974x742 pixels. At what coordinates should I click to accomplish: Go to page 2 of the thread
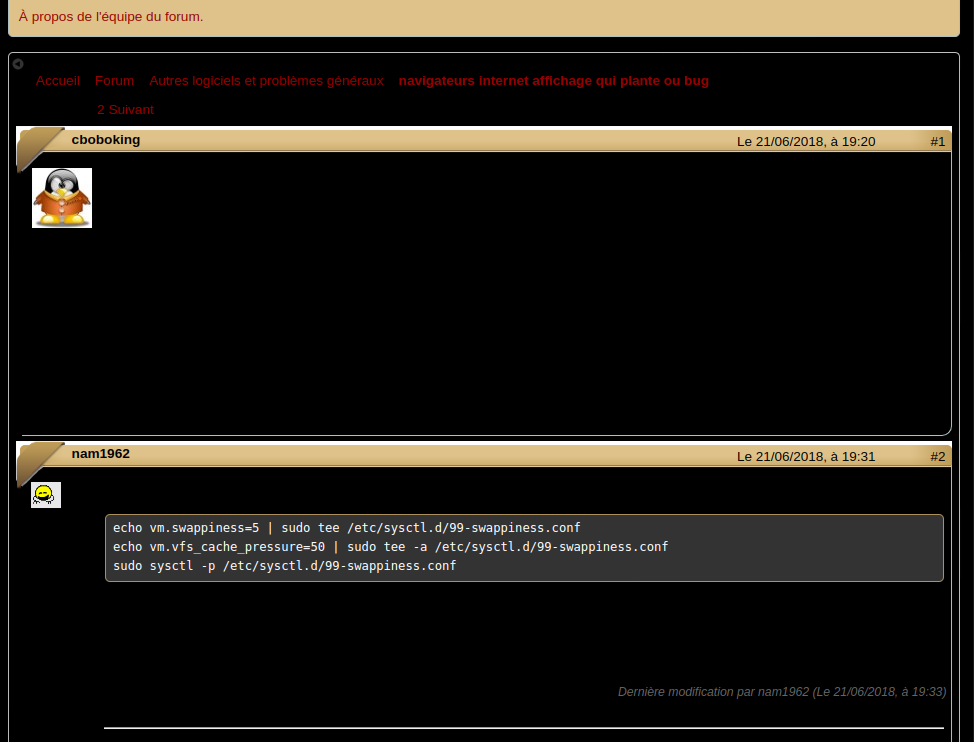[x=101, y=110]
